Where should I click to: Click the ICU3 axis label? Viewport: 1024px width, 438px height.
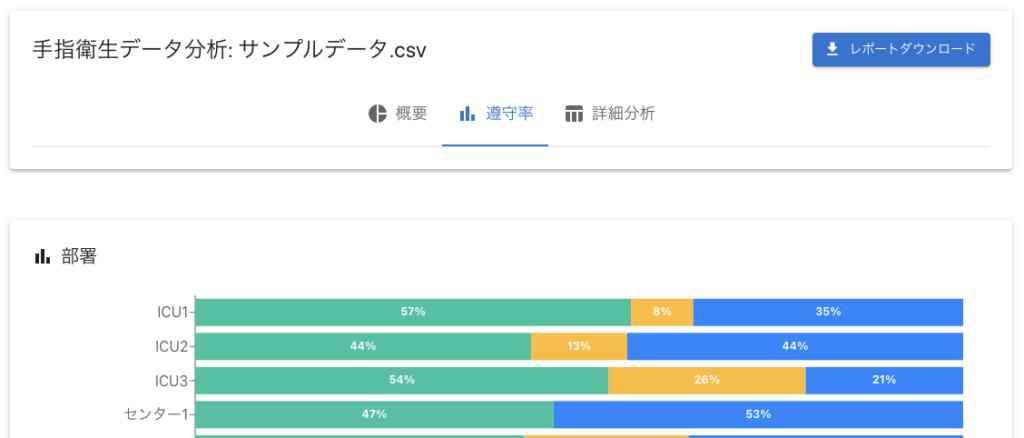171,380
